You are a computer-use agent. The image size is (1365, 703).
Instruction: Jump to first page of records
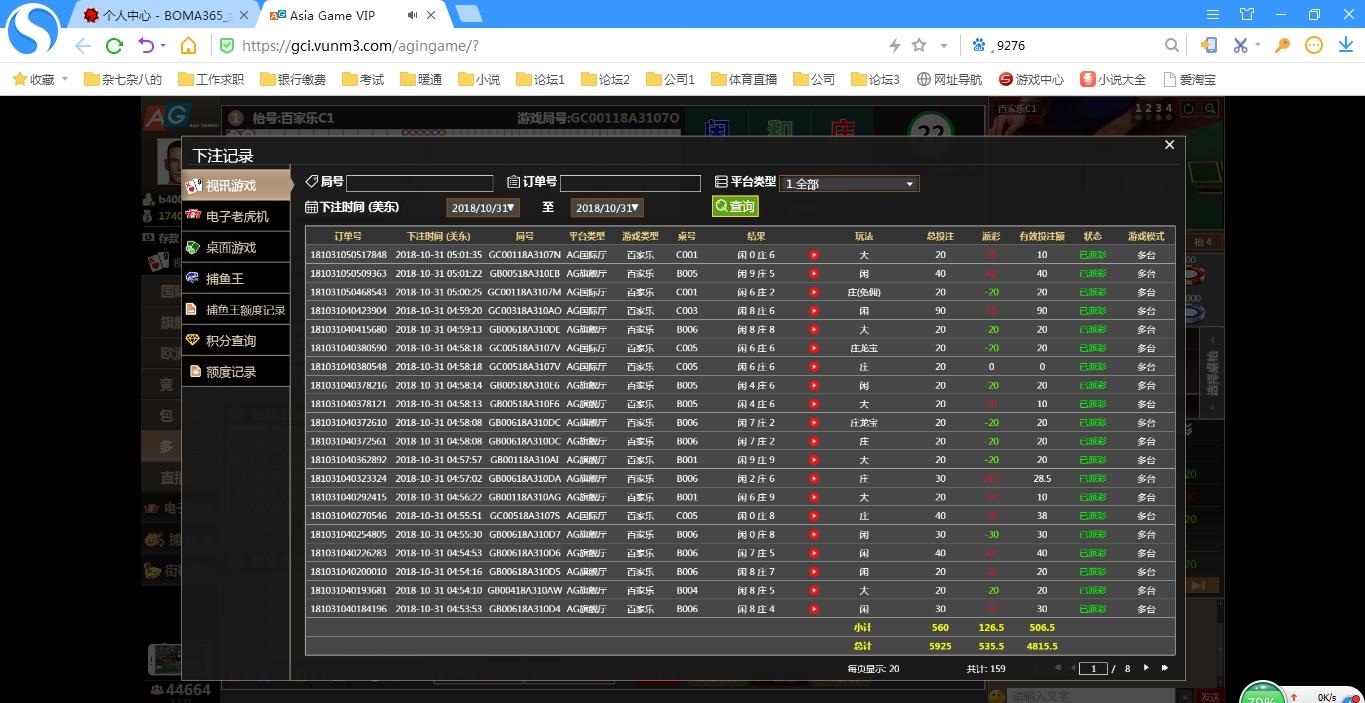pos(1057,668)
